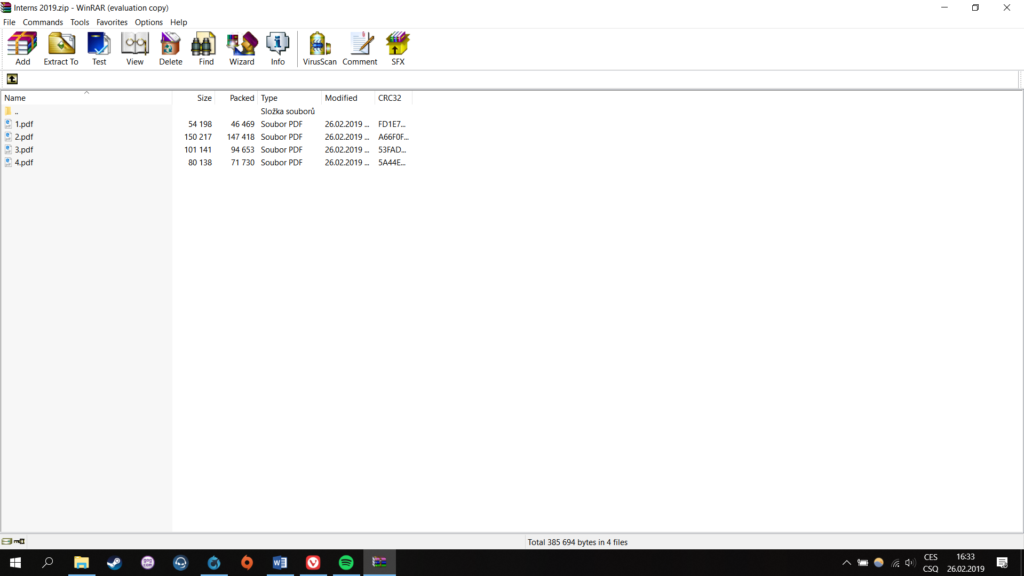Click the WinRAR taskbar button
This screenshot has width=1024, height=576.
379,562
